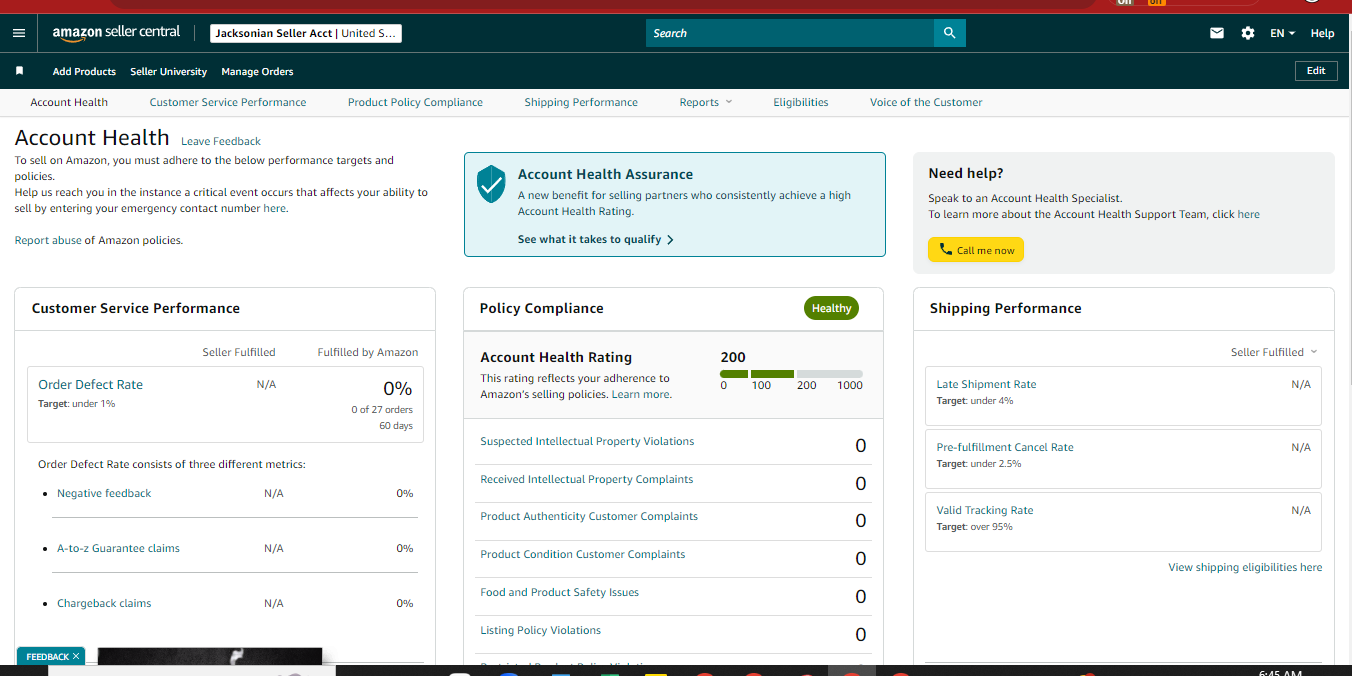Image resolution: width=1352 pixels, height=676 pixels.
Task: Open the Eligibilities tab
Action: tap(801, 102)
